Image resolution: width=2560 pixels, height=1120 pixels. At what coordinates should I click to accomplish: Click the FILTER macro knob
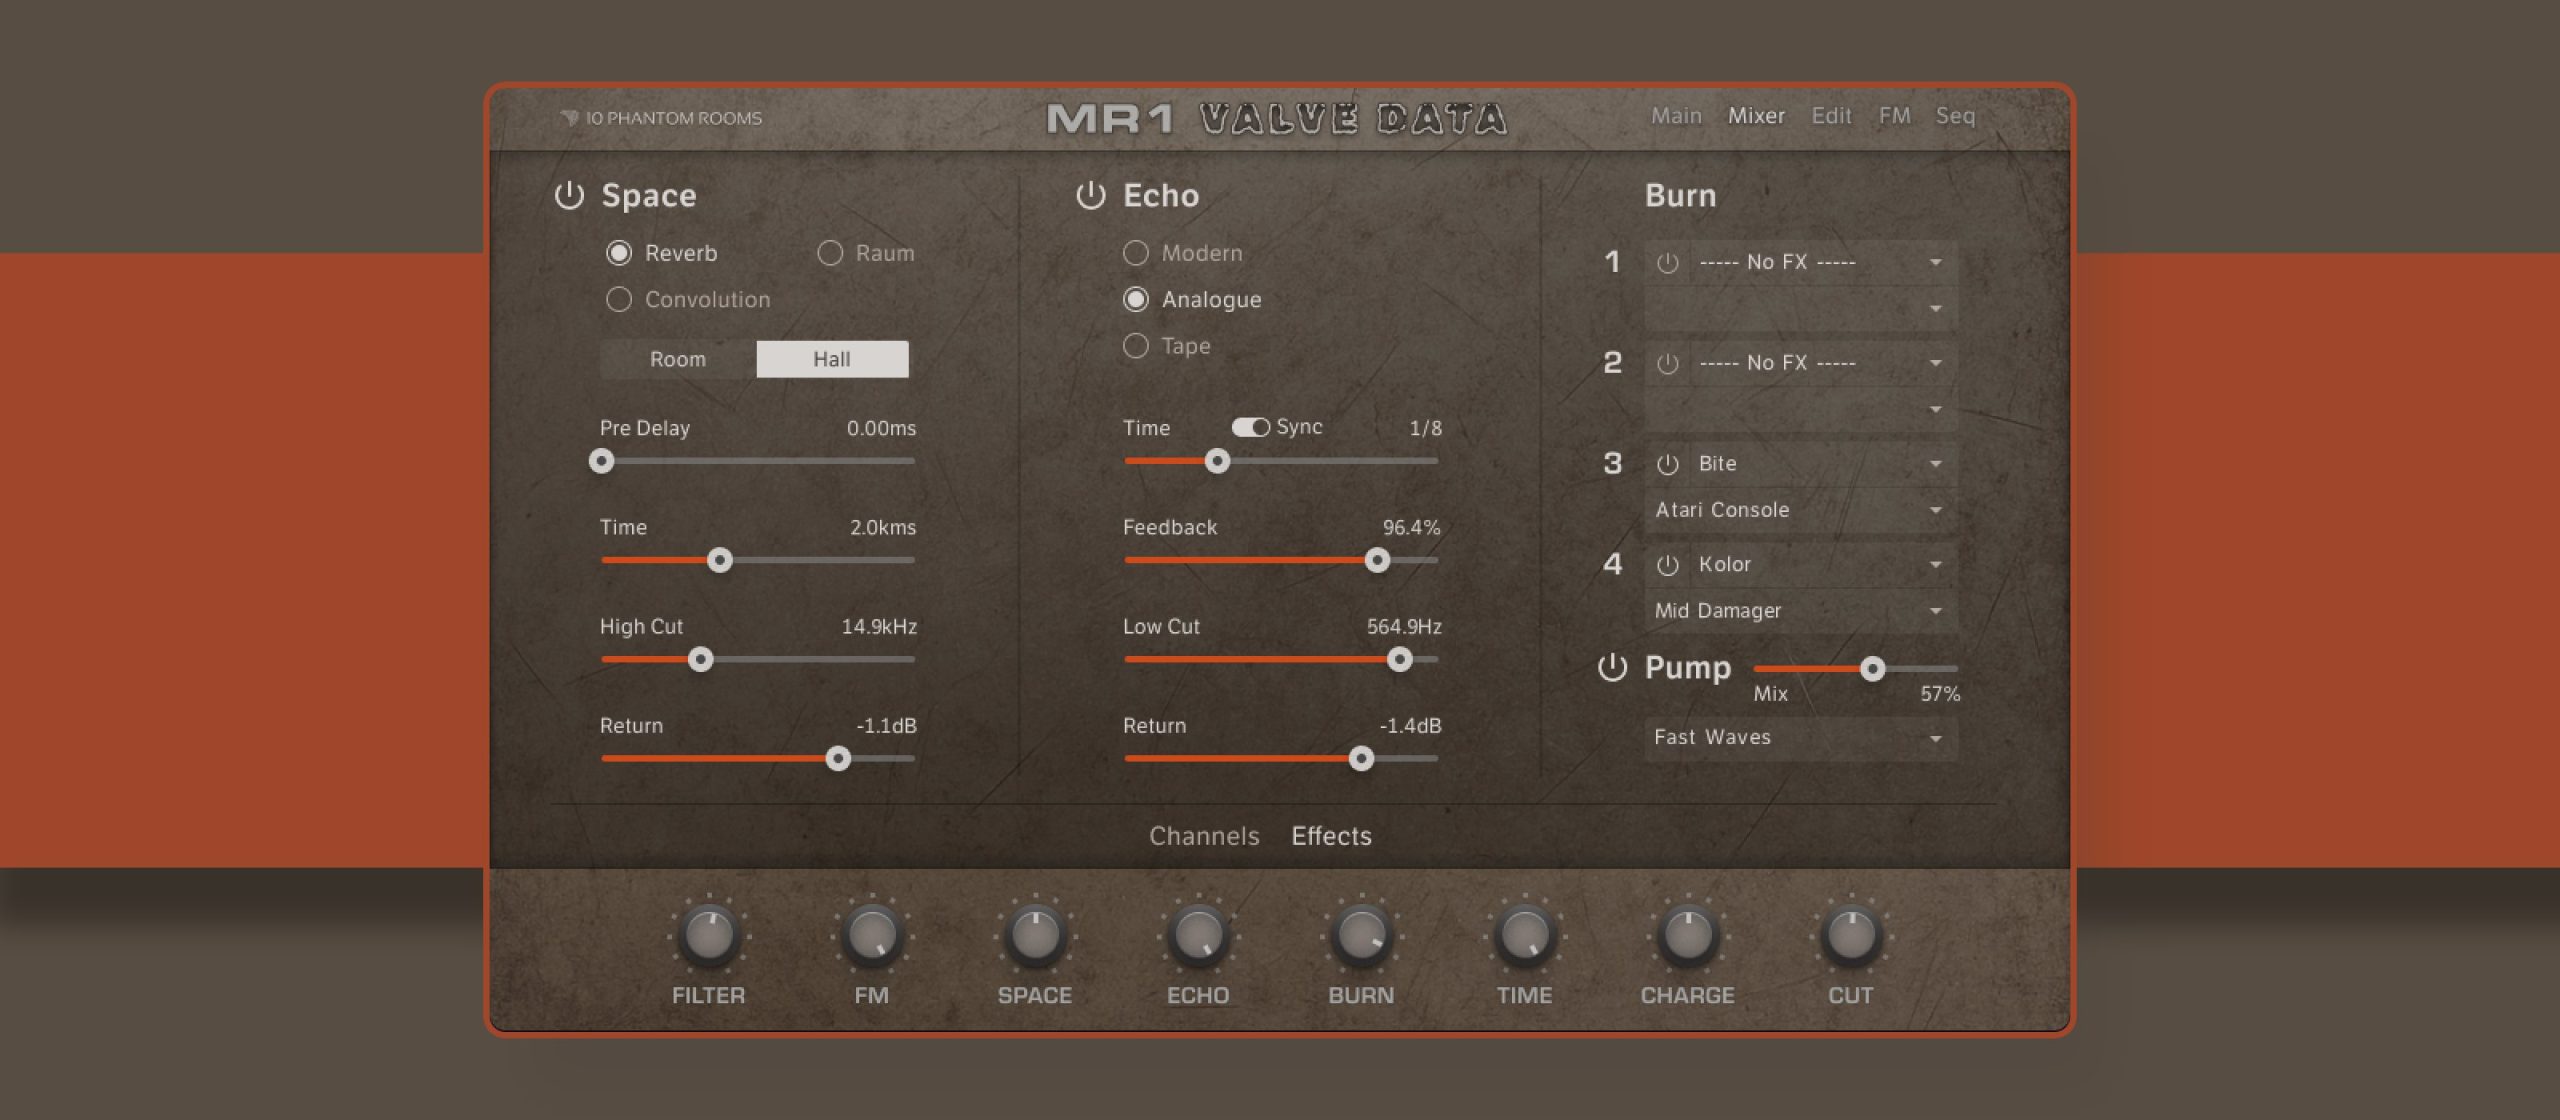point(708,935)
